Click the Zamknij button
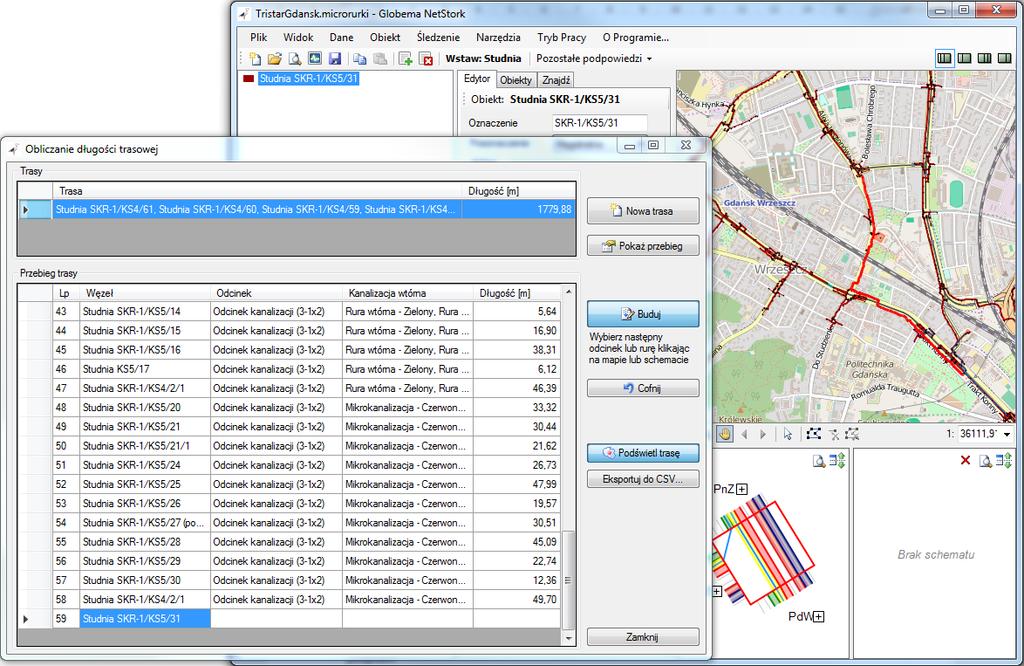This screenshot has width=1024, height=666. [x=643, y=637]
